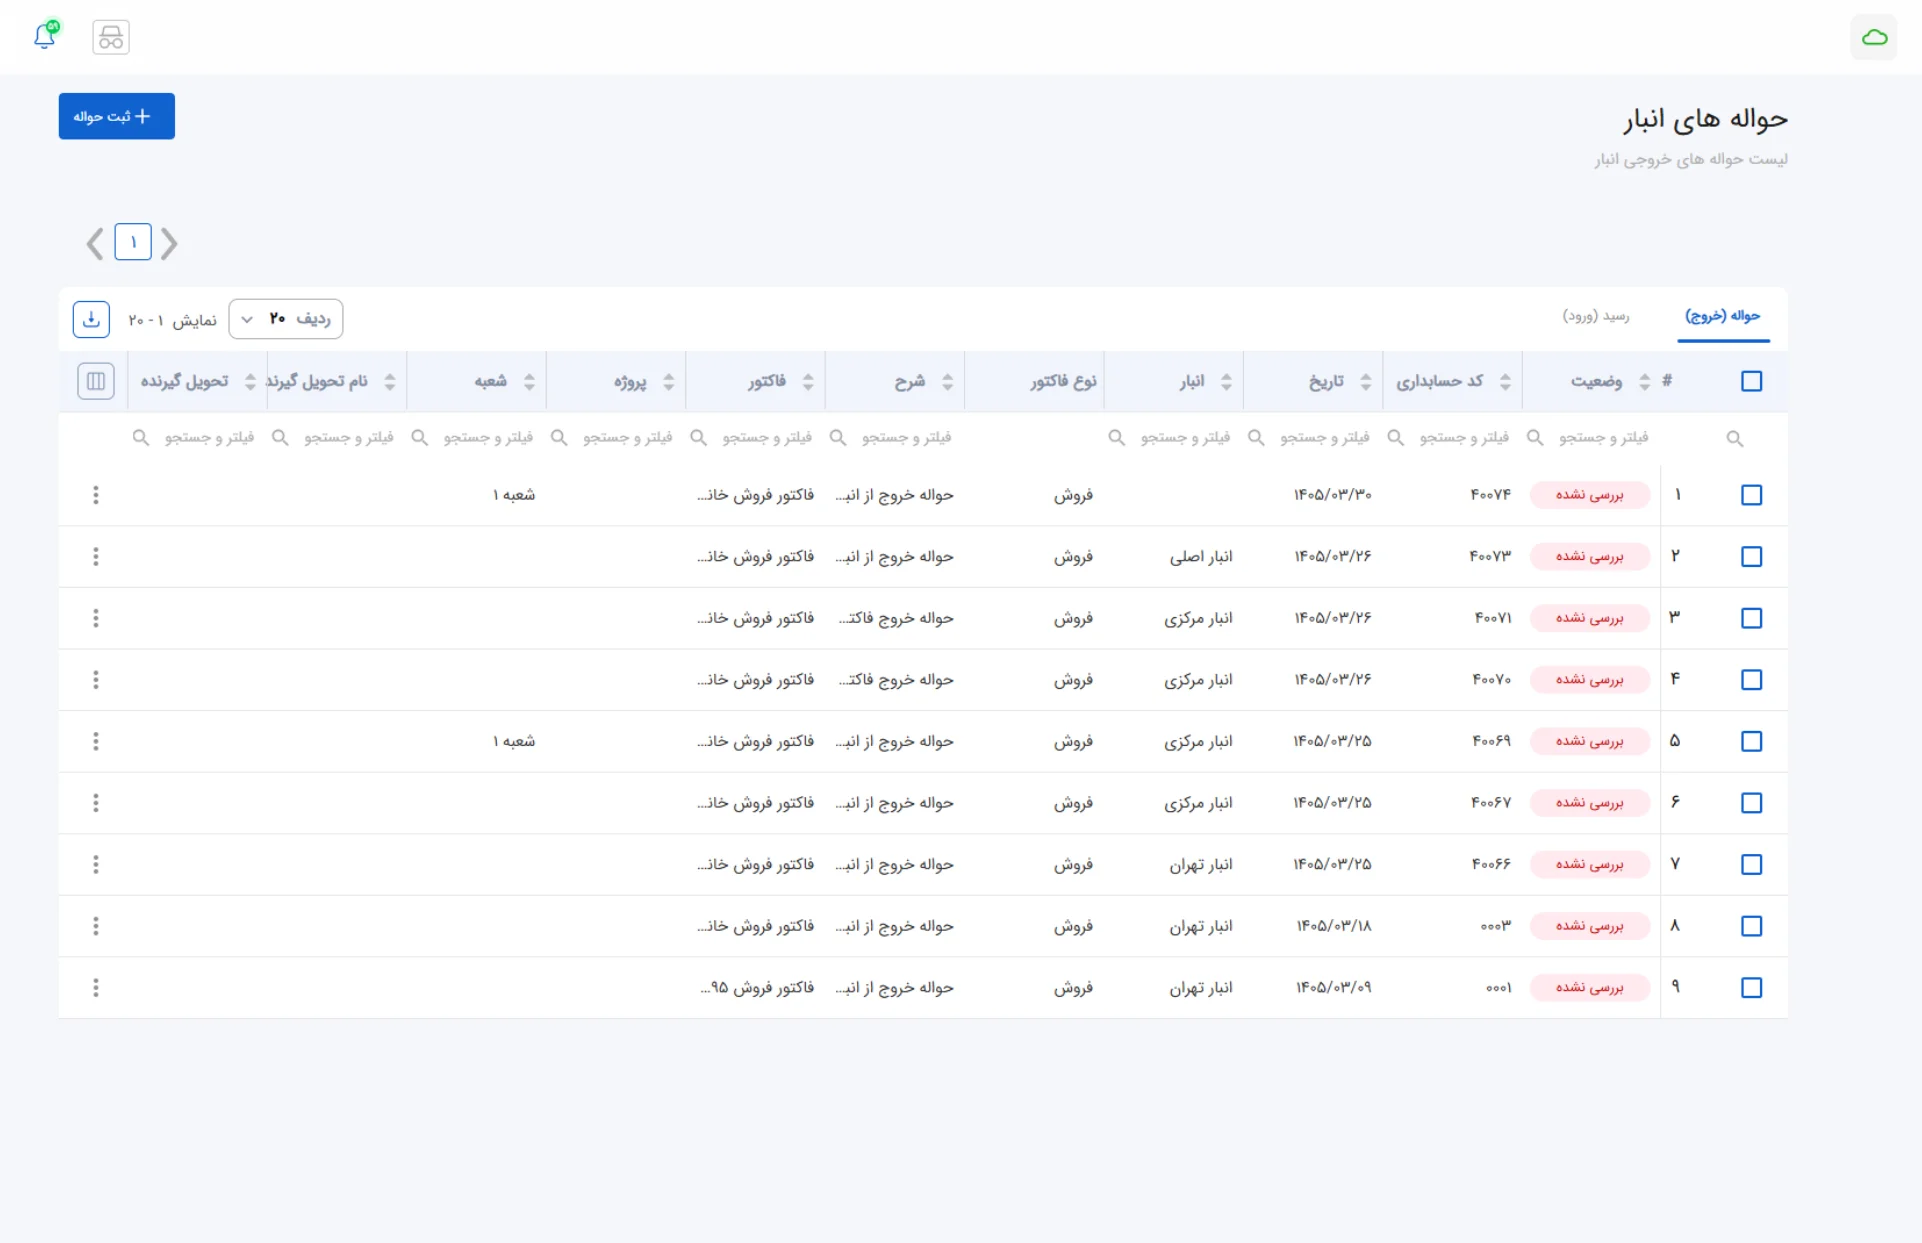Select the checkbox for row ۵
1922x1243 pixels.
click(1752, 741)
